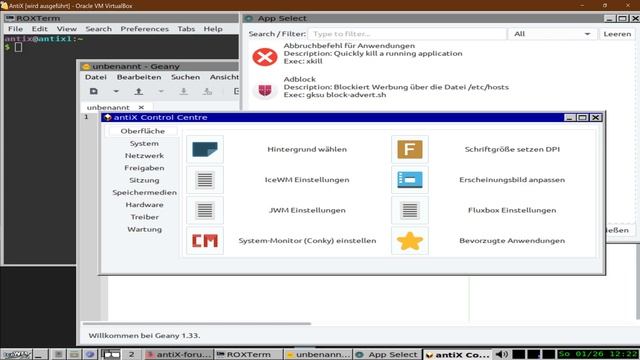Open the Datei menu in Geany
Screen dimensions: 640x360
click(x=96, y=77)
